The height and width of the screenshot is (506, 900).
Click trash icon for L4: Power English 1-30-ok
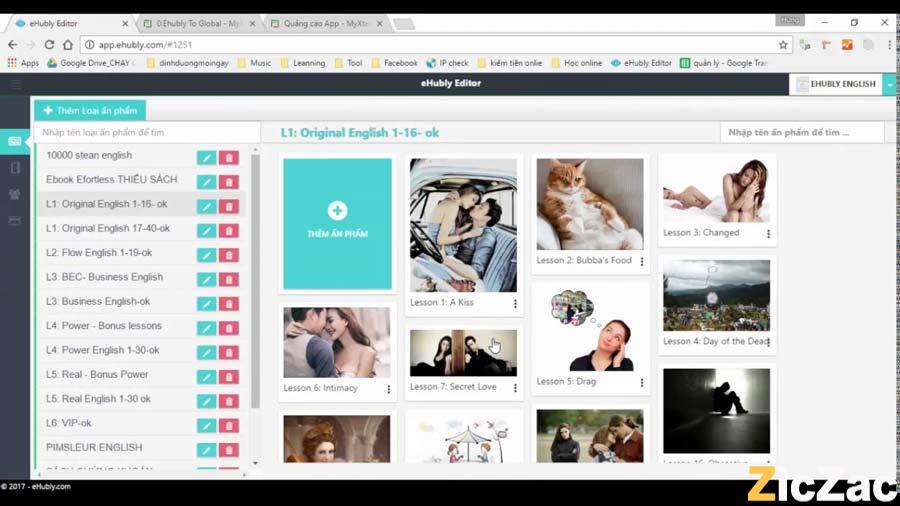(229, 352)
